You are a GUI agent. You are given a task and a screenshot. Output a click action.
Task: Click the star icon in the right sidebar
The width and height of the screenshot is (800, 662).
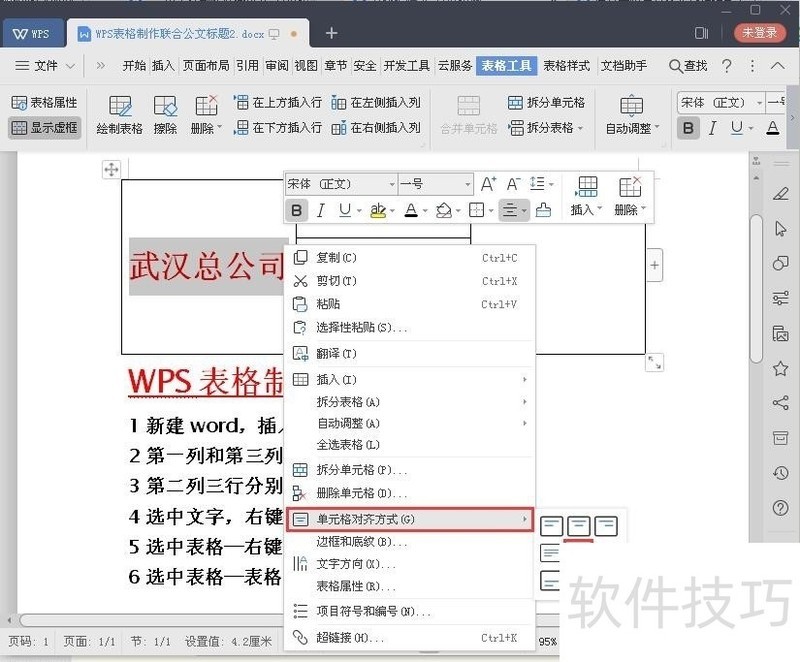click(780, 368)
